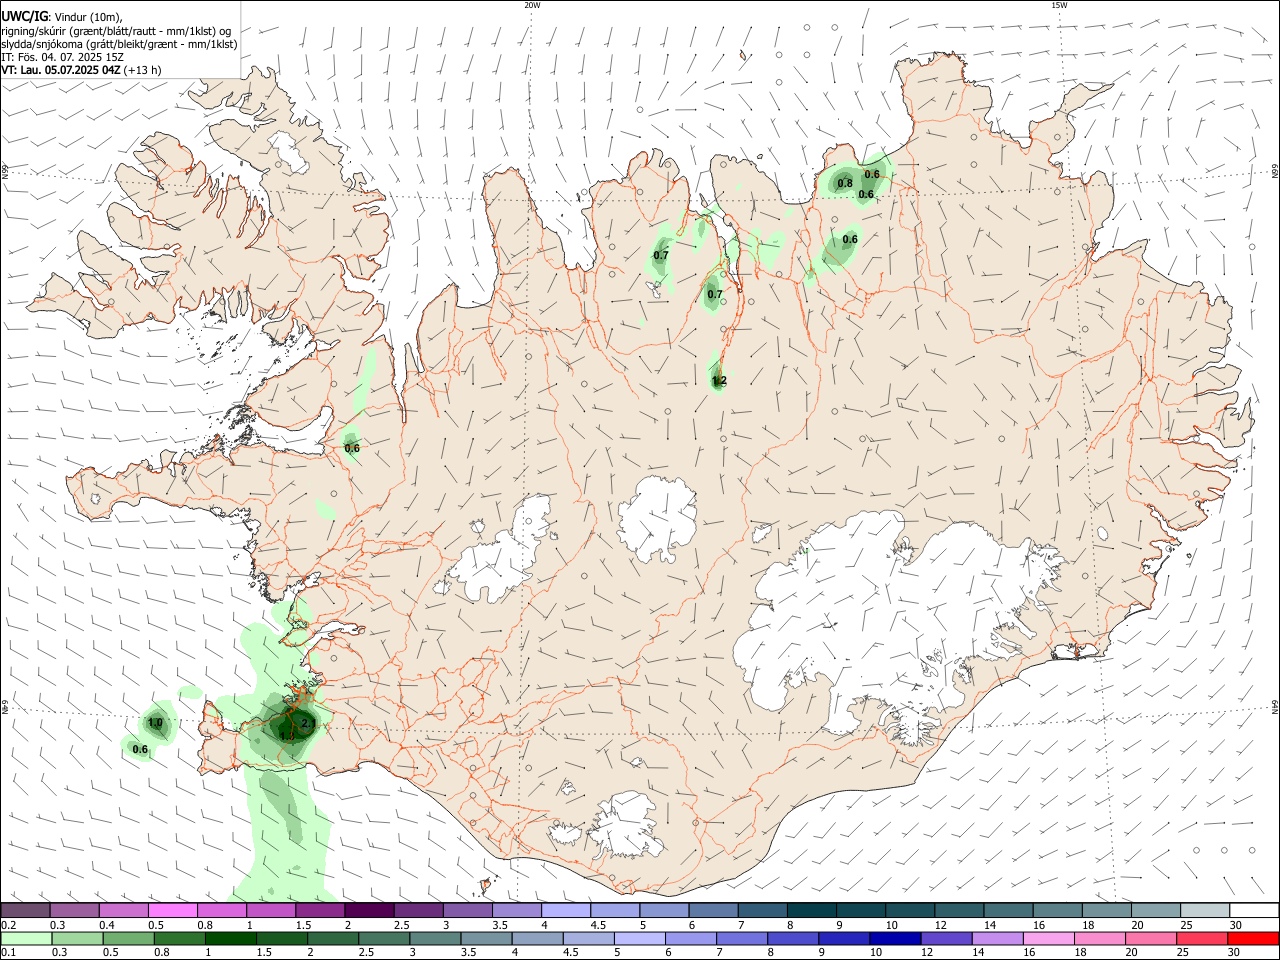Select the 2 dark purple swatch in top row
The width and height of the screenshot is (1280, 960).
coord(369,911)
